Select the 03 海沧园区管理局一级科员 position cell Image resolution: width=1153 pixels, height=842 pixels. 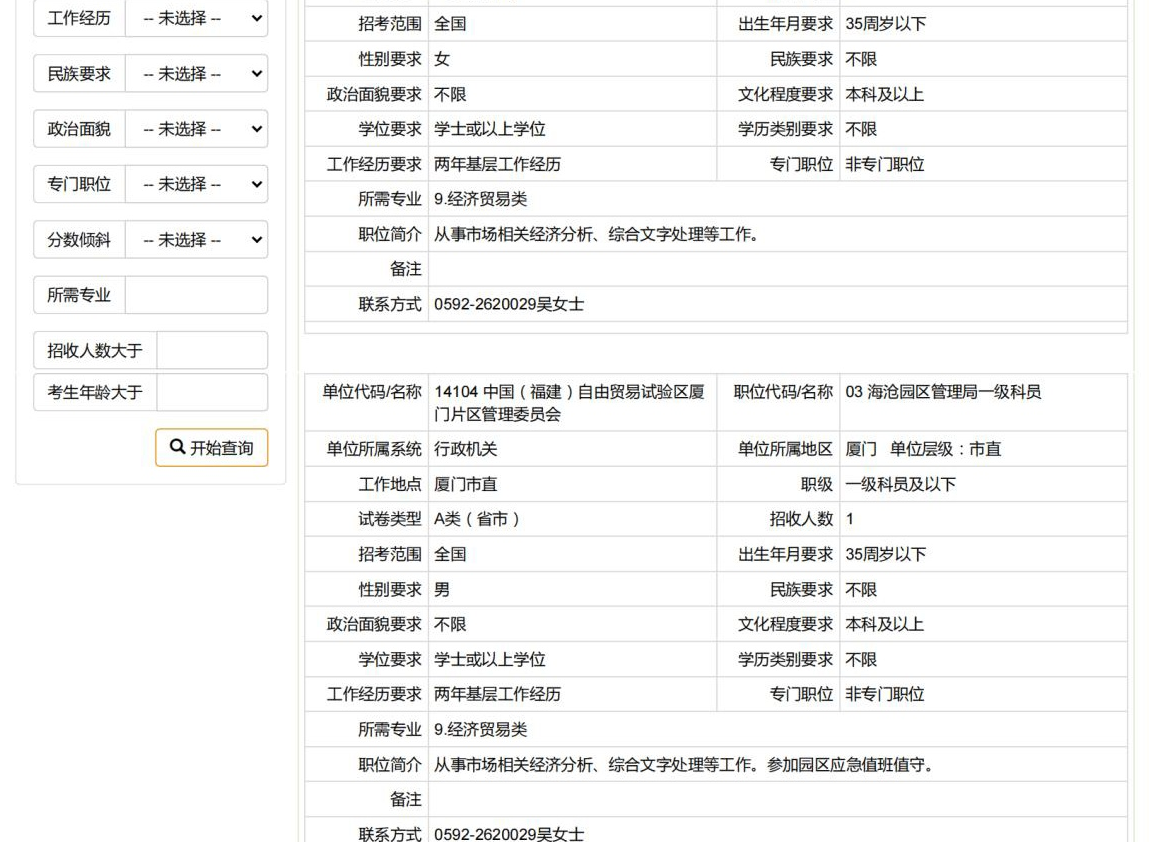coord(943,392)
